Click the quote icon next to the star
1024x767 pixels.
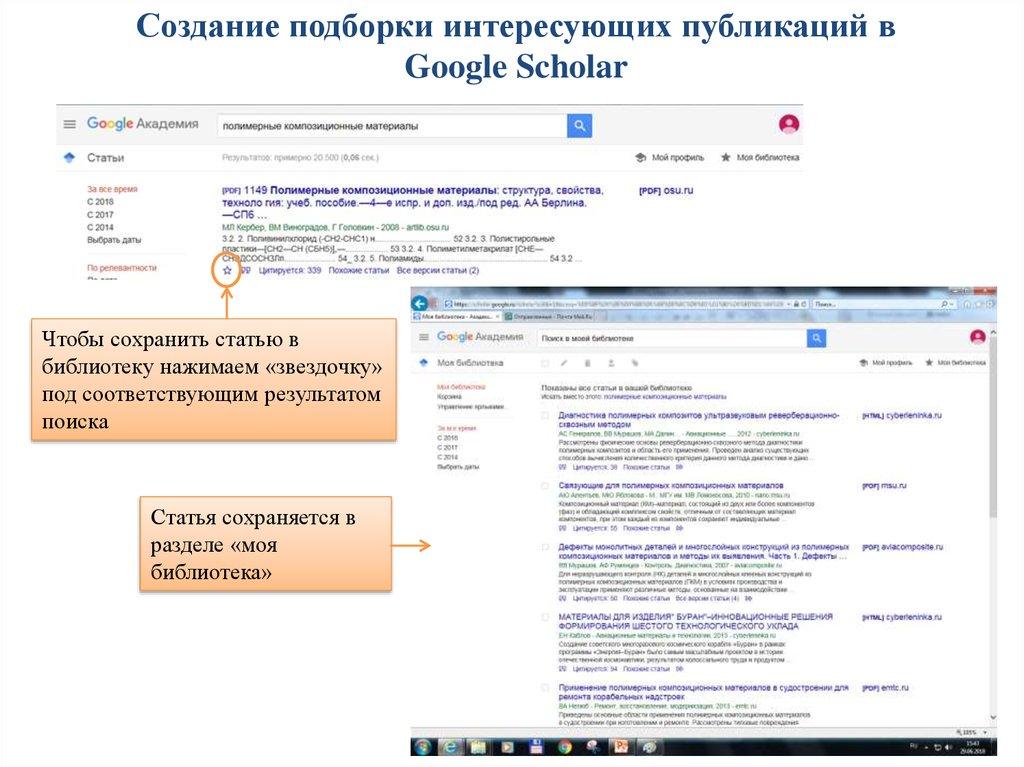[x=245, y=270]
